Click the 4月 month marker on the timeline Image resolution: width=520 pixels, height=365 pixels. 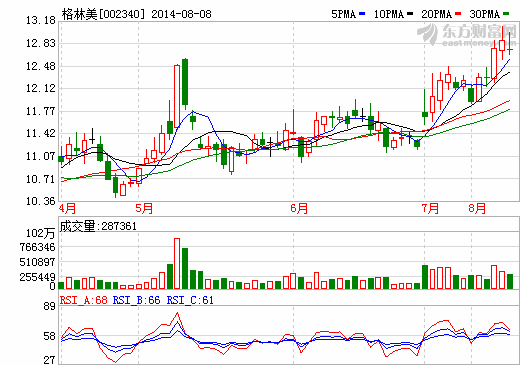pyautogui.click(x=67, y=208)
